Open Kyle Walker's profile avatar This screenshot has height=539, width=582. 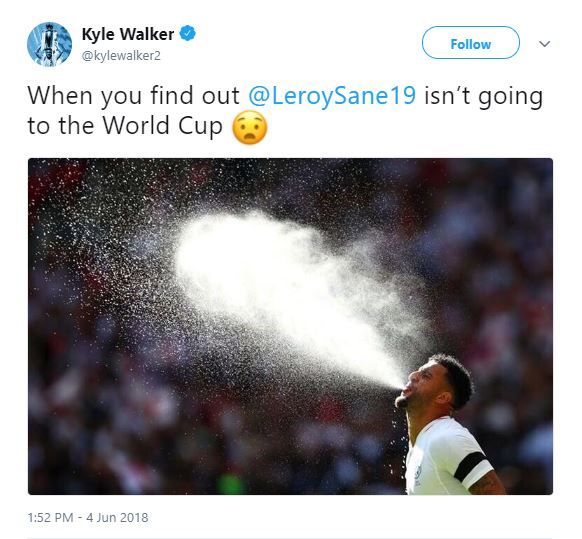point(49,44)
